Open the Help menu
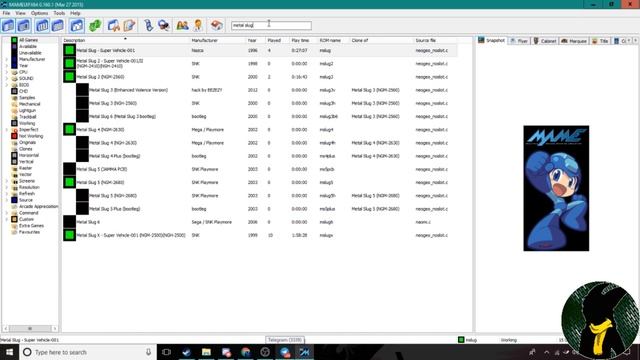 [75, 13]
